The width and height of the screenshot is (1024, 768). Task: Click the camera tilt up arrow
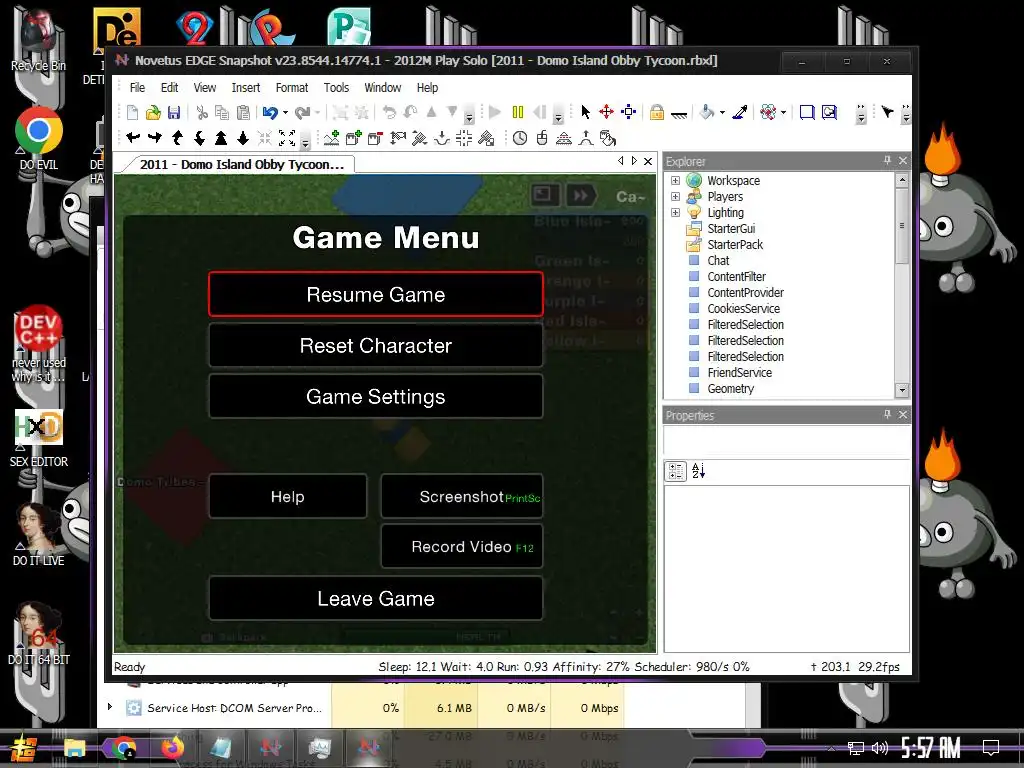(177, 138)
